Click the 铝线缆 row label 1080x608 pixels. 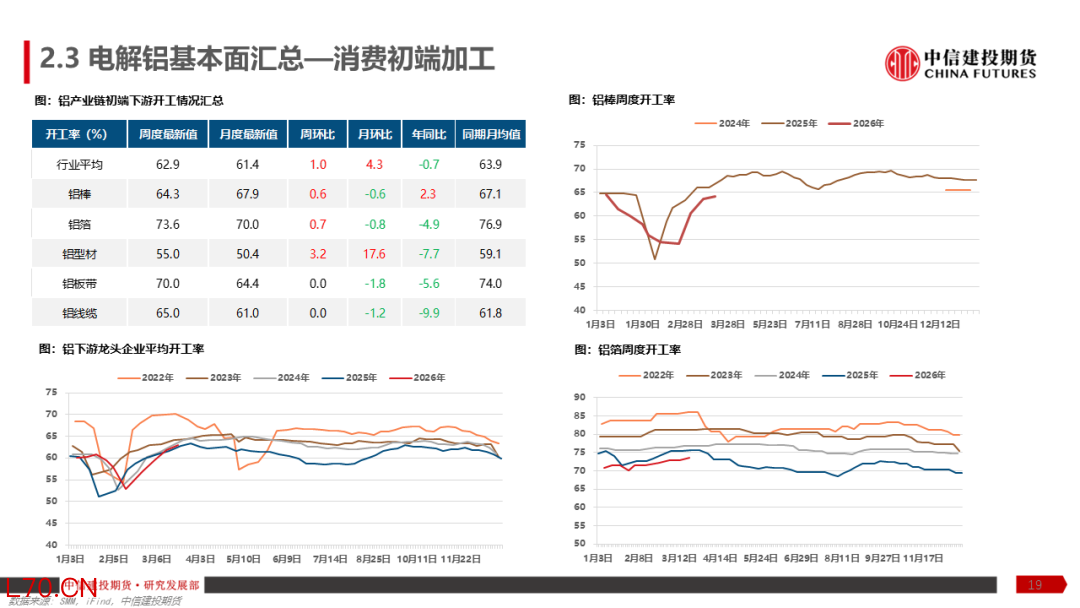pyautogui.click(x=81, y=313)
